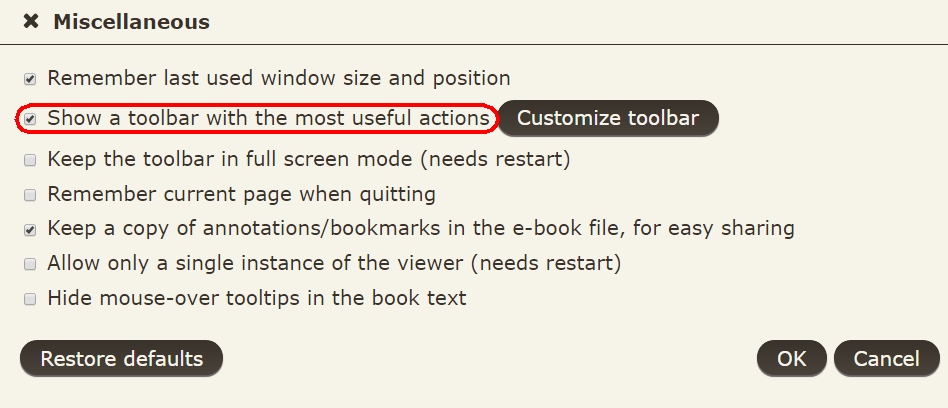The height and width of the screenshot is (408, 948).
Task: Click the "Remember last used window size" label text
Action: pyautogui.click(x=279, y=78)
